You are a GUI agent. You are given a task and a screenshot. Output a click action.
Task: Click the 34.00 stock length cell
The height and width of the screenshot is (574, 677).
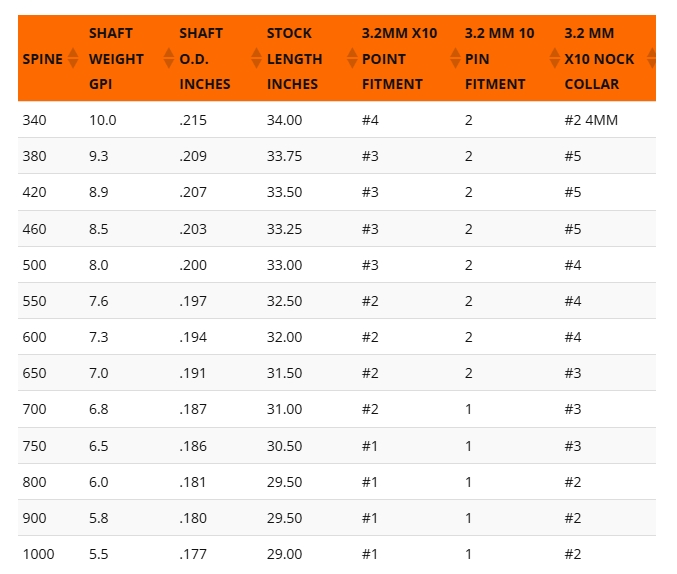pos(284,120)
